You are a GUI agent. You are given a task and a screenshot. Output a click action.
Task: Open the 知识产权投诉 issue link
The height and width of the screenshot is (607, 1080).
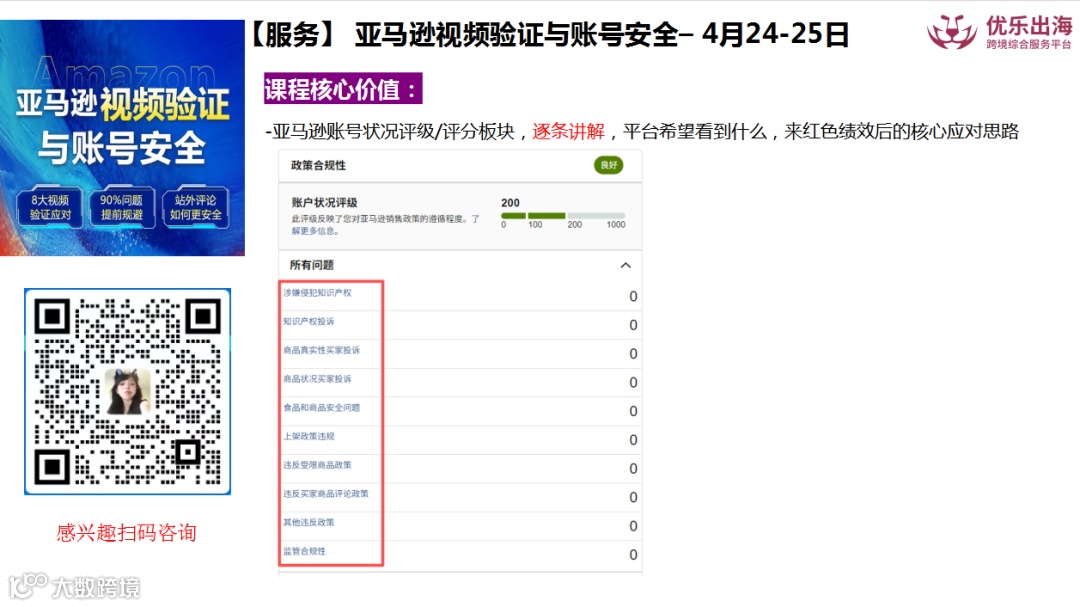point(309,322)
